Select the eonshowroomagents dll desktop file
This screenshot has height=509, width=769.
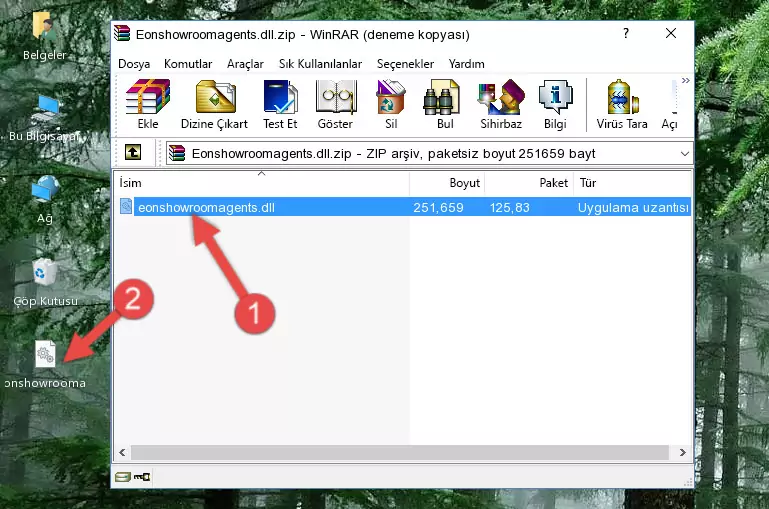45,365
